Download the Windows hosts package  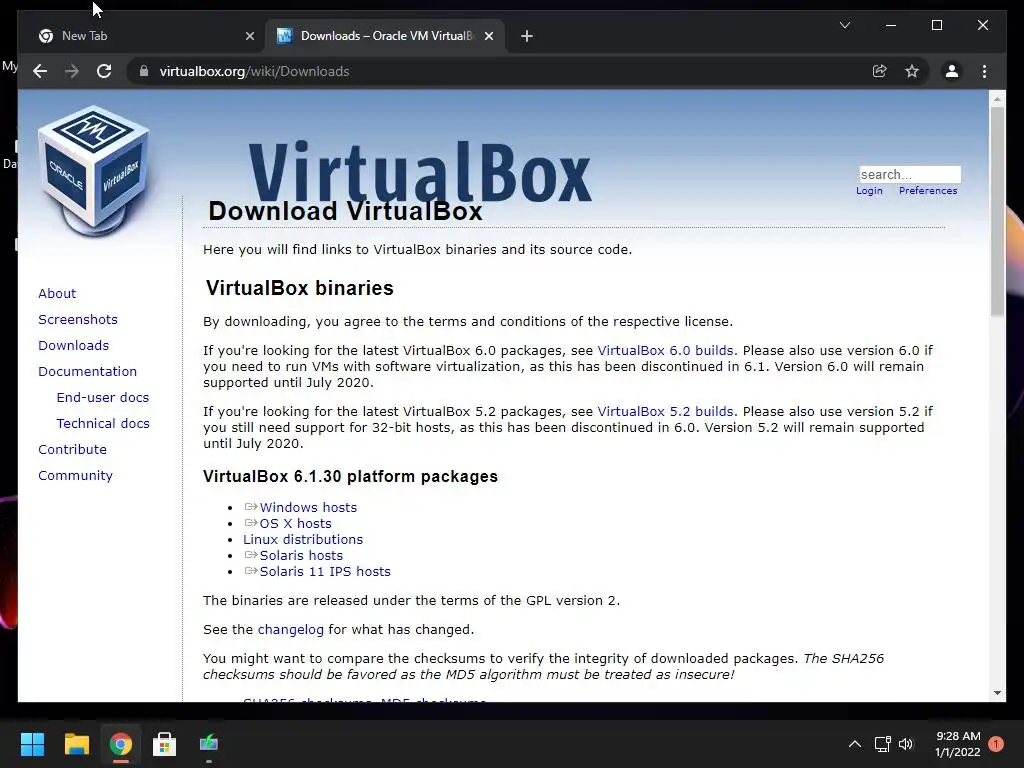pos(308,507)
